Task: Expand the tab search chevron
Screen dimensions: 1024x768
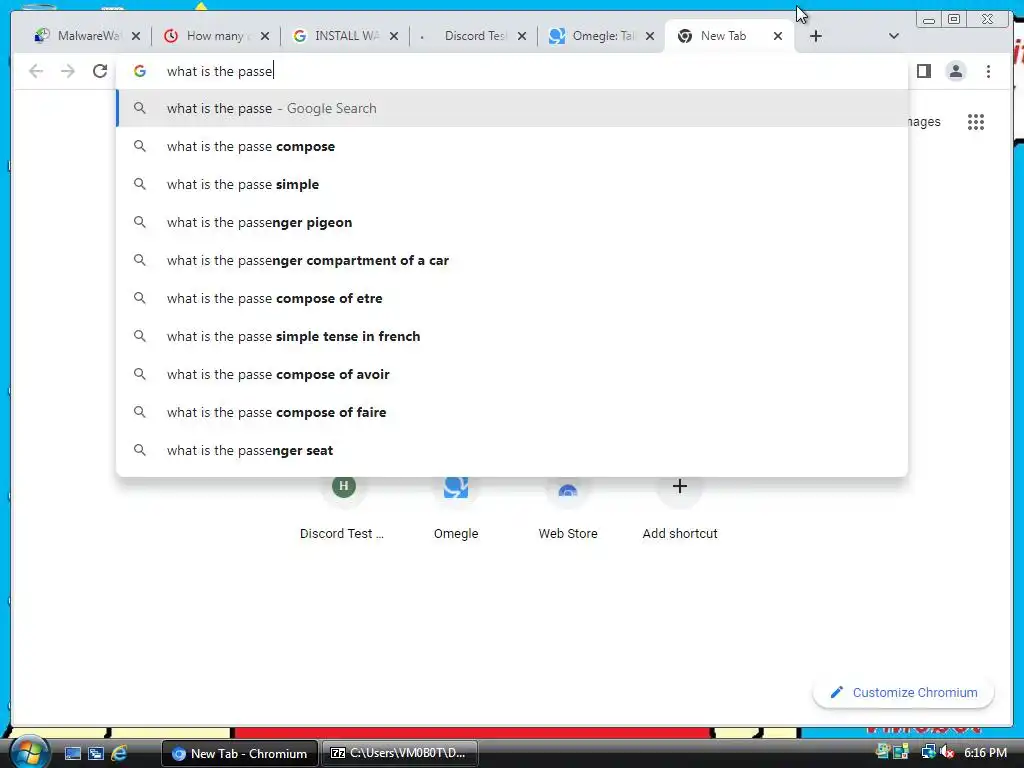Action: pos(894,37)
